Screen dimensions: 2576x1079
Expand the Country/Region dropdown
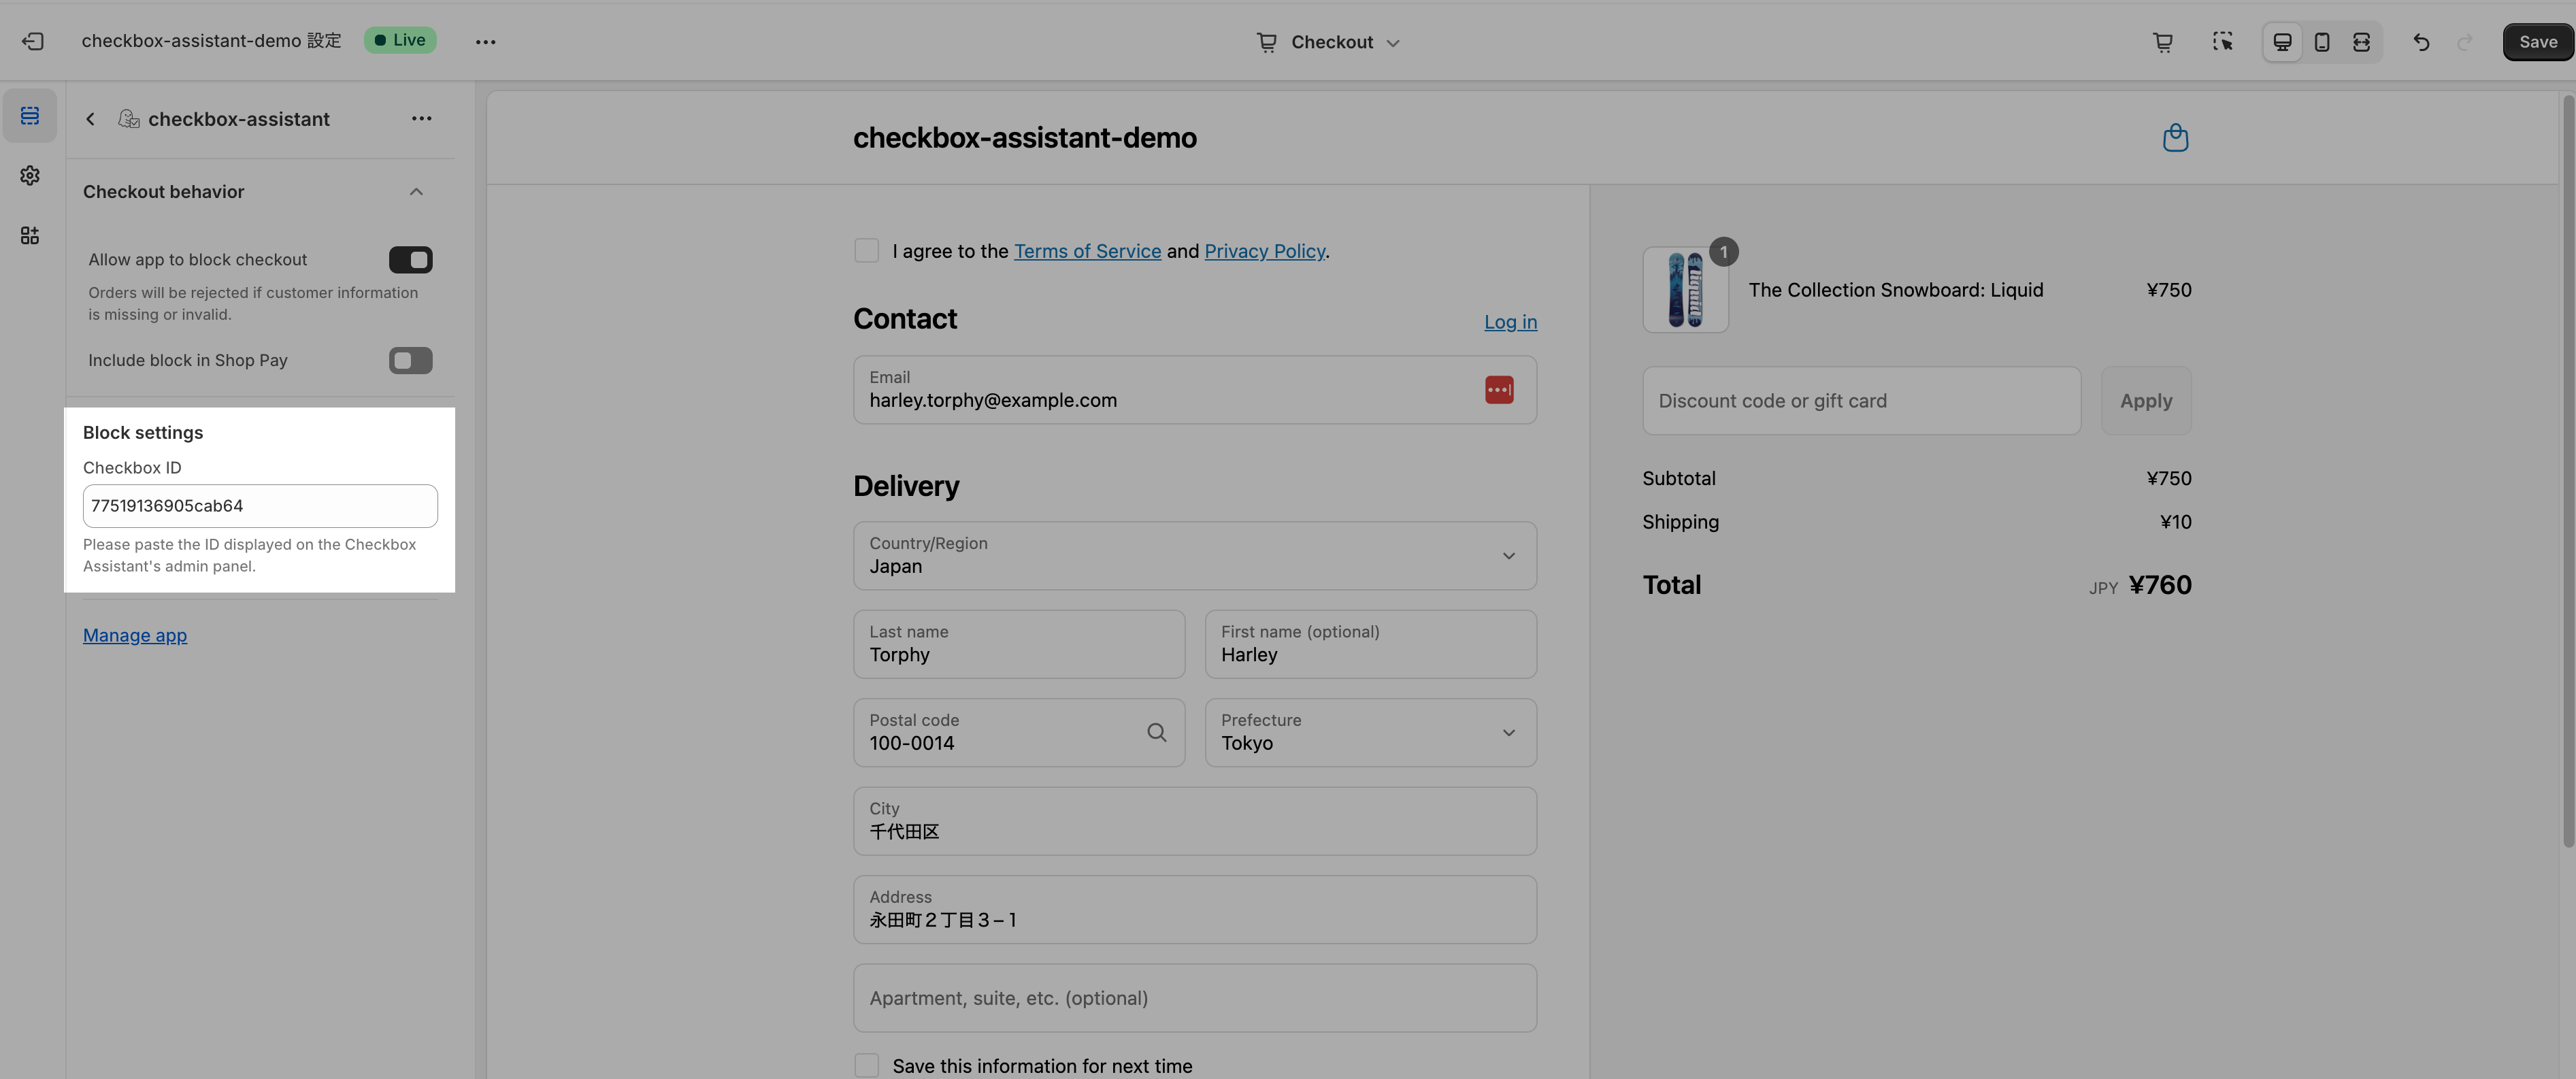tap(1194, 556)
